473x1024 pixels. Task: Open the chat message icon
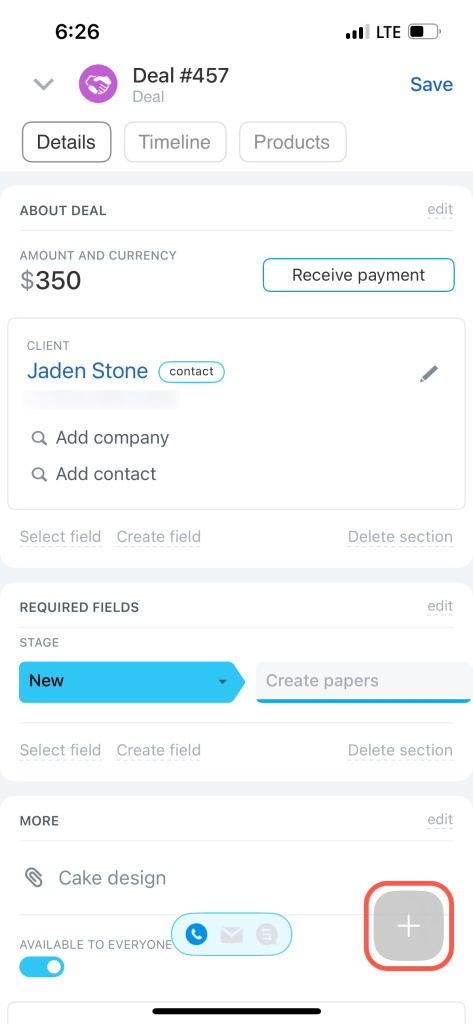(x=267, y=935)
